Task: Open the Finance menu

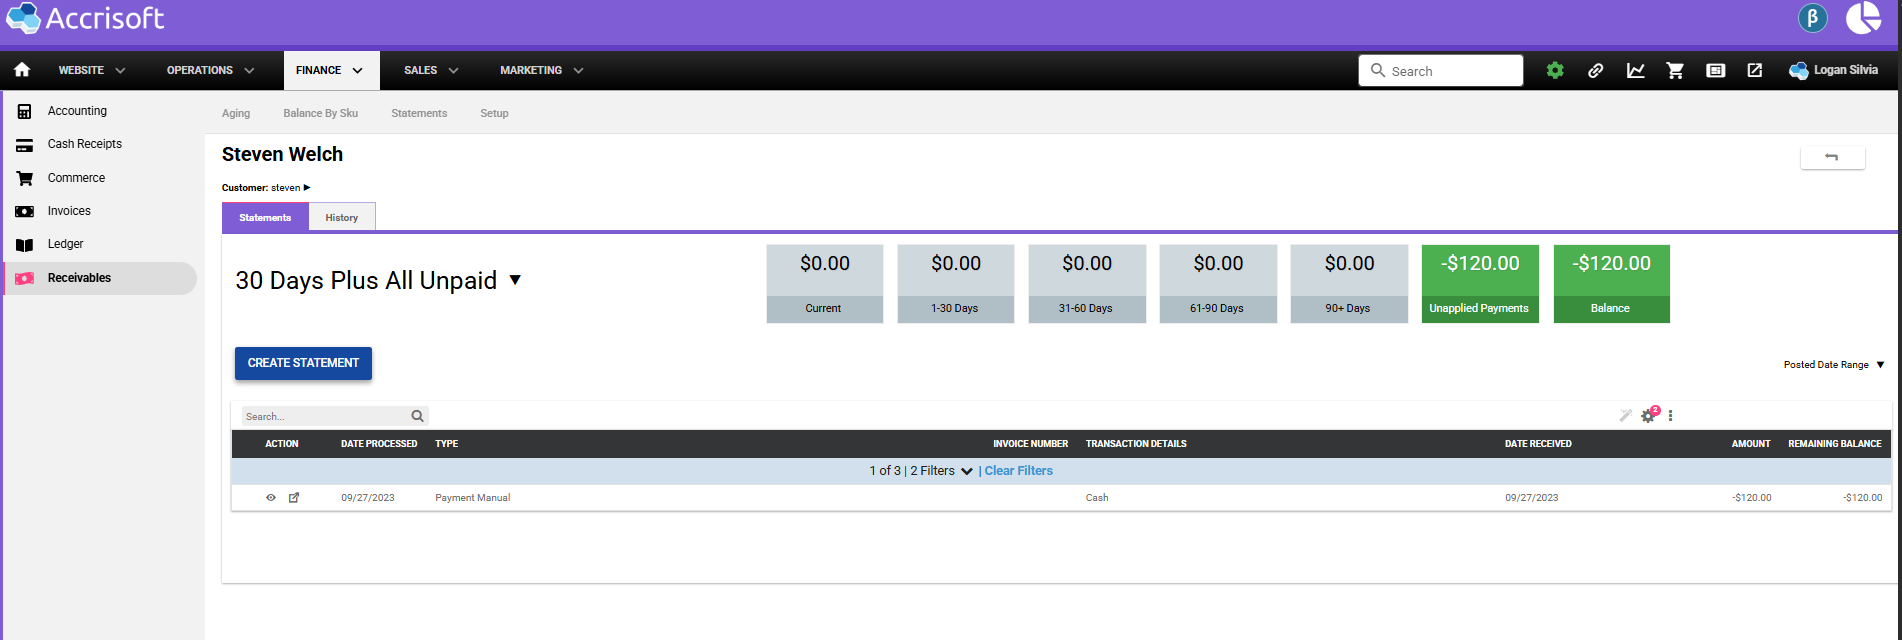Action: coord(329,70)
